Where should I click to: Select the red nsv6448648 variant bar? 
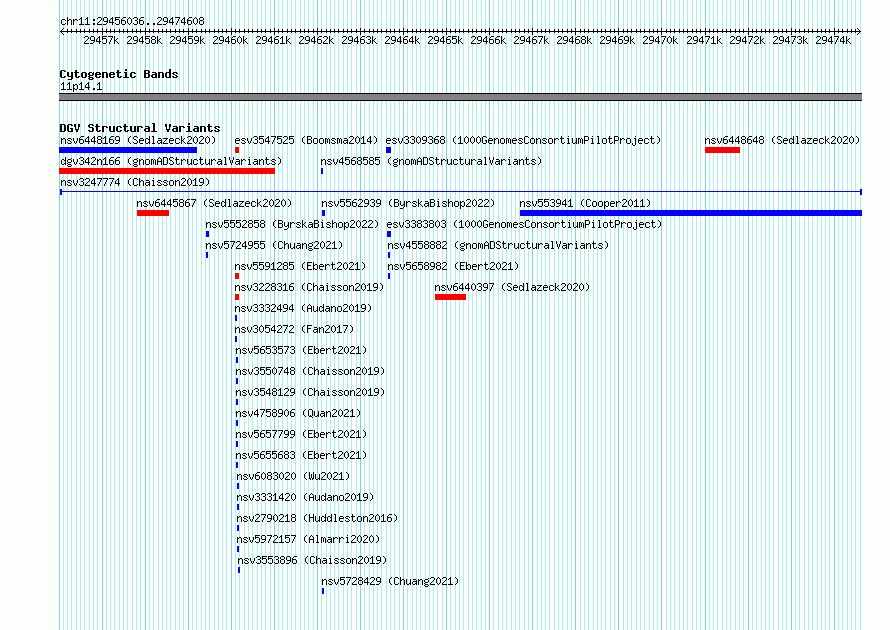(x=722, y=150)
